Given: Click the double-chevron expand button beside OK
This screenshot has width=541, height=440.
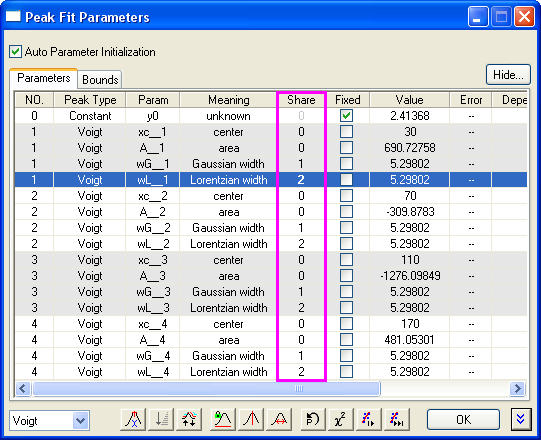Looking at the screenshot, I should pyautogui.click(x=521, y=419).
